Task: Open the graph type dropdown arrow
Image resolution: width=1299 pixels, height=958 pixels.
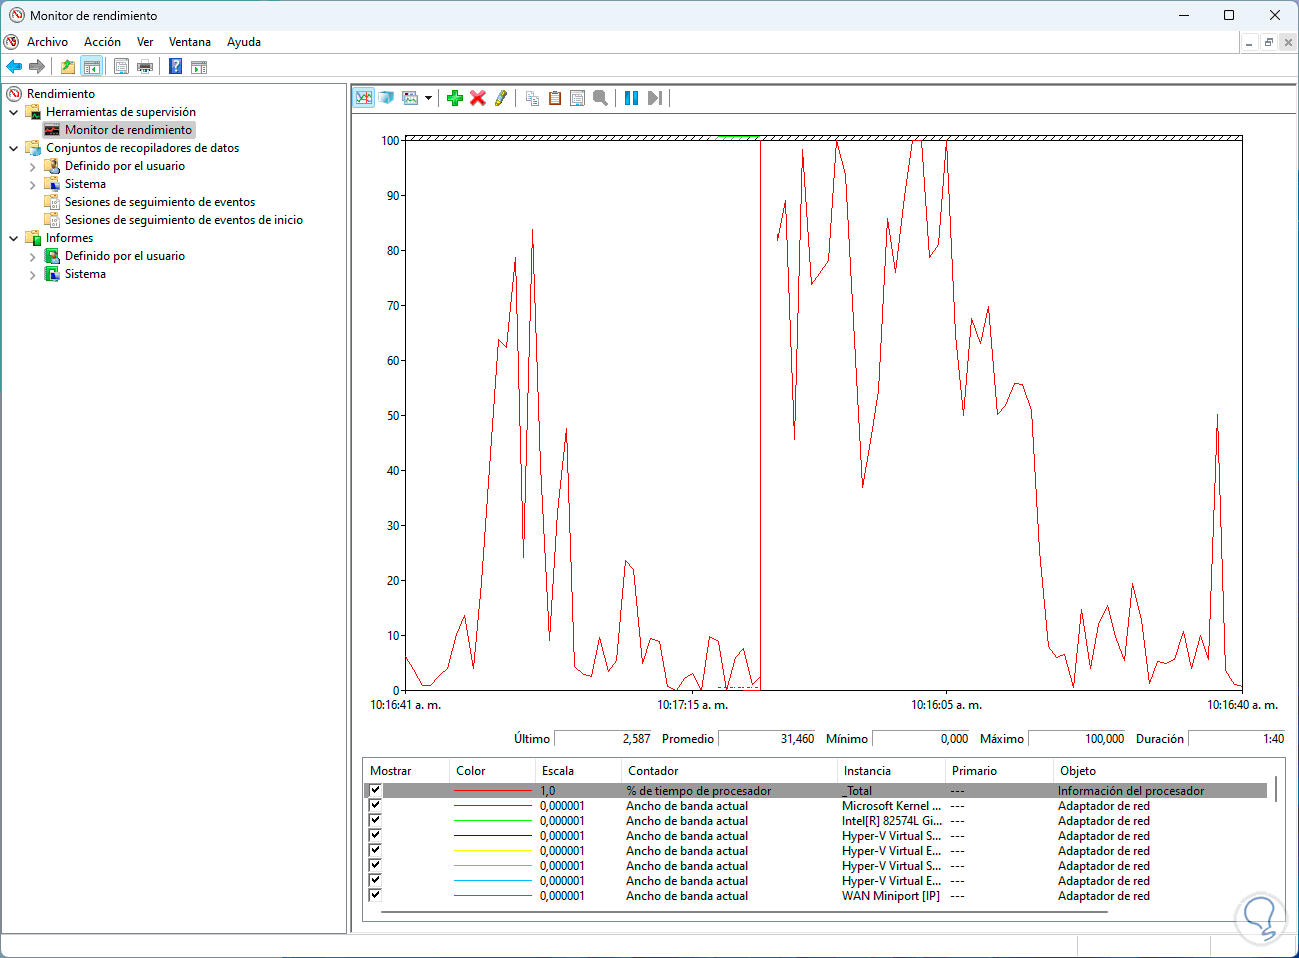Action: 428,98
